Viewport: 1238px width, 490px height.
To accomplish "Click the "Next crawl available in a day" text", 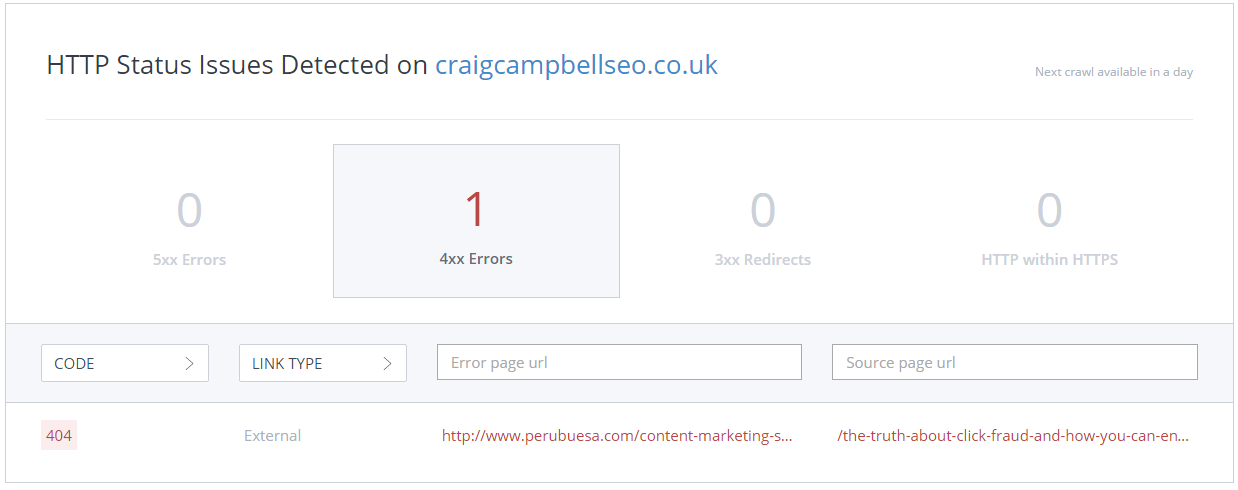I will (x=1113, y=72).
